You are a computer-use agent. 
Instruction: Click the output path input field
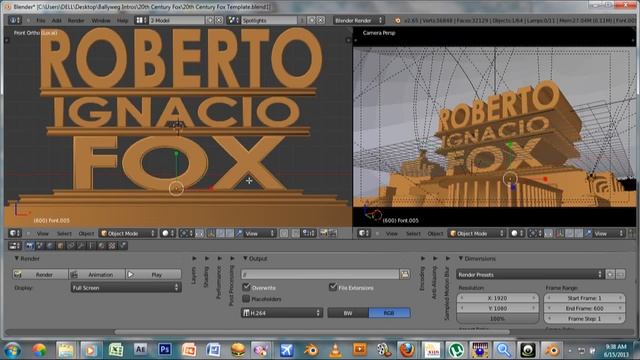[320, 275]
